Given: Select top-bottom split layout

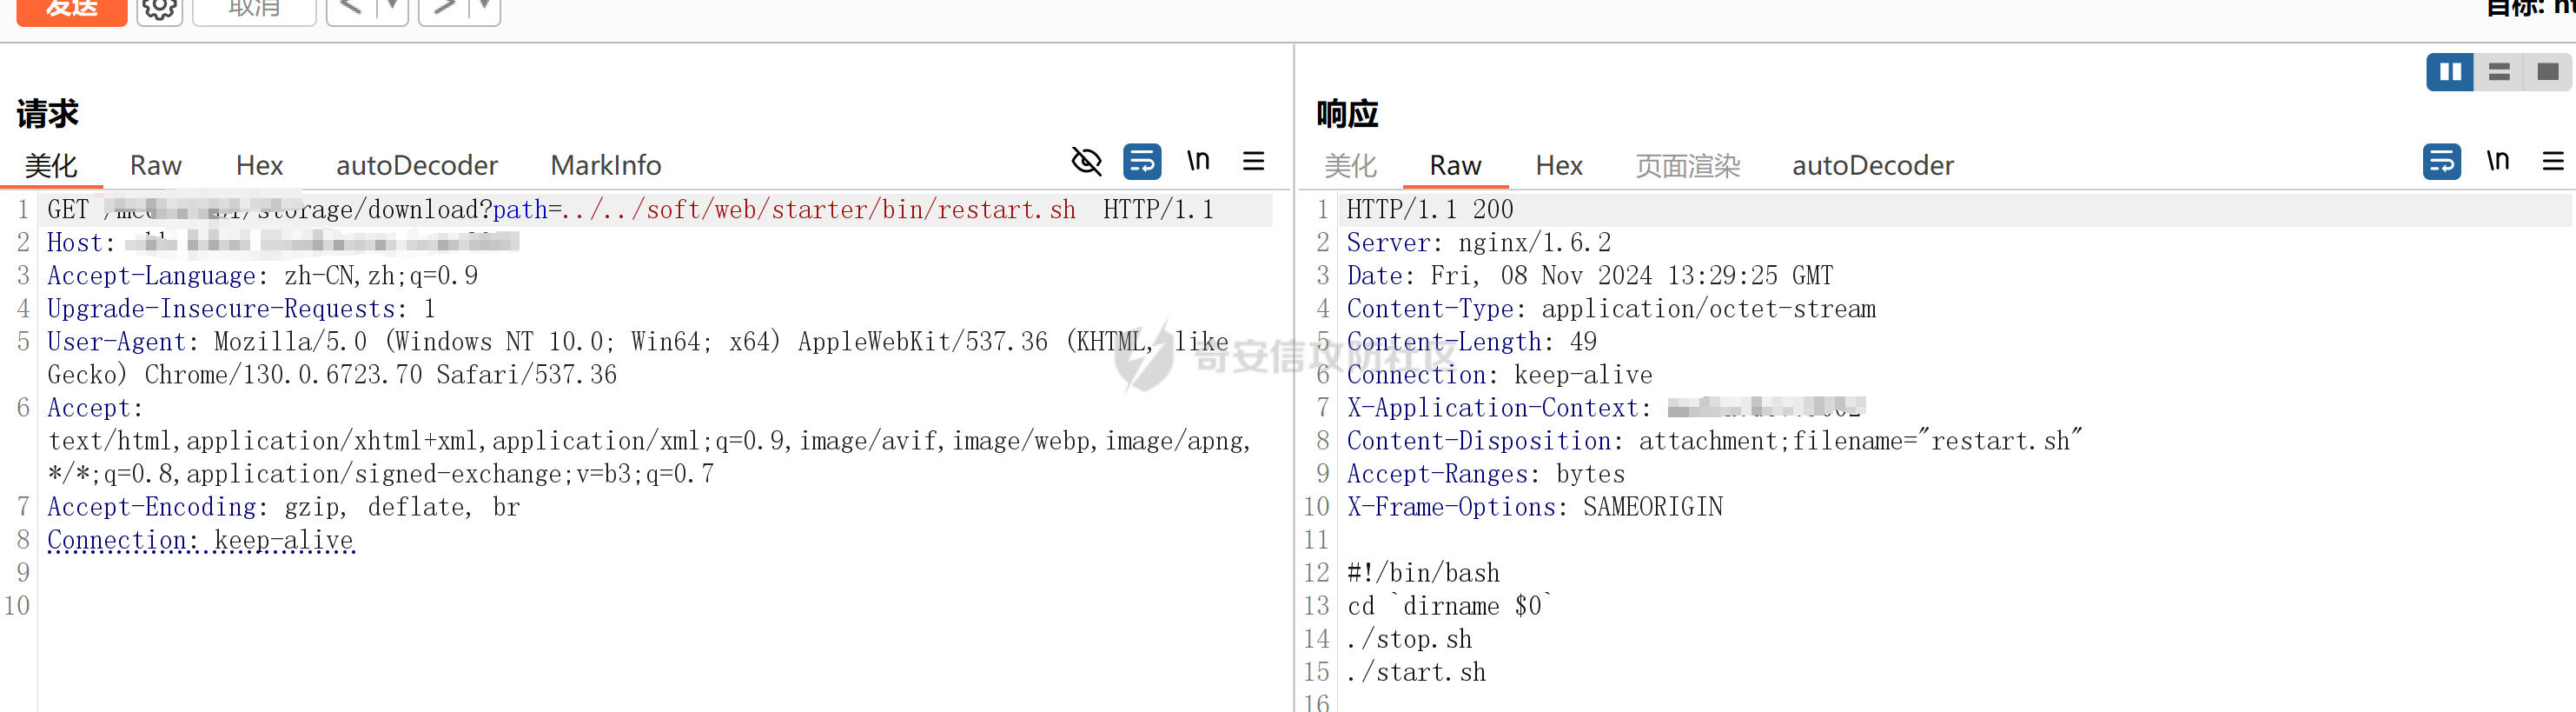Looking at the screenshot, I should [x=2499, y=72].
